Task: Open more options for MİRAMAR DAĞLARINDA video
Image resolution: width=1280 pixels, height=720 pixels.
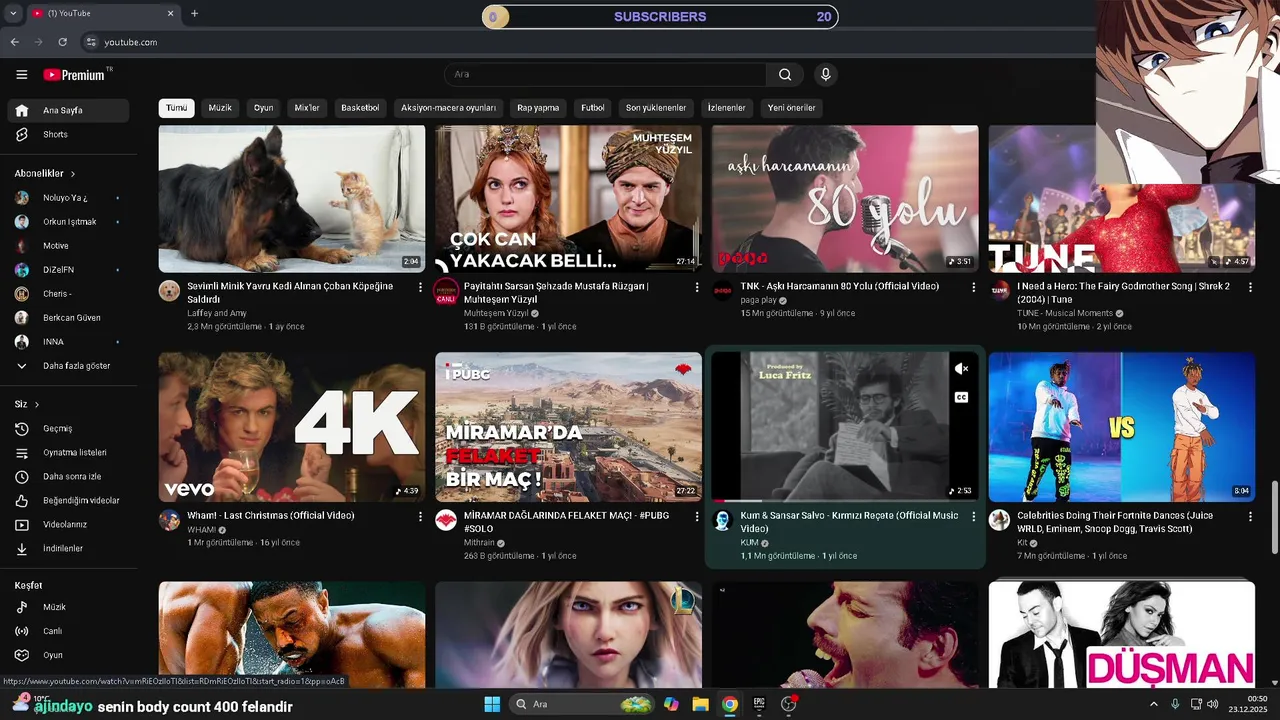Action: coord(697,516)
